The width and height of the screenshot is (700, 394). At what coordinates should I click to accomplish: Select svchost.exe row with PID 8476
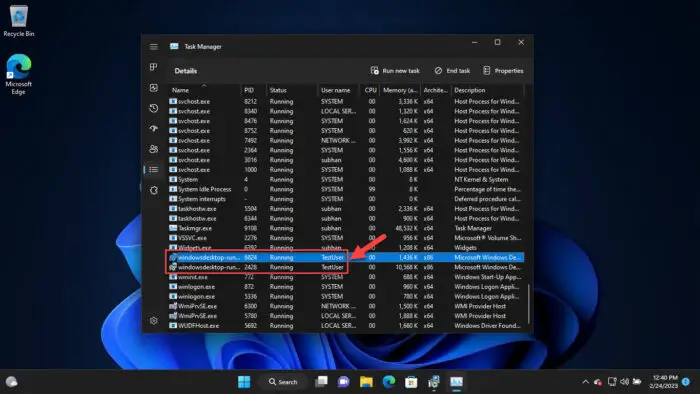coord(346,121)
